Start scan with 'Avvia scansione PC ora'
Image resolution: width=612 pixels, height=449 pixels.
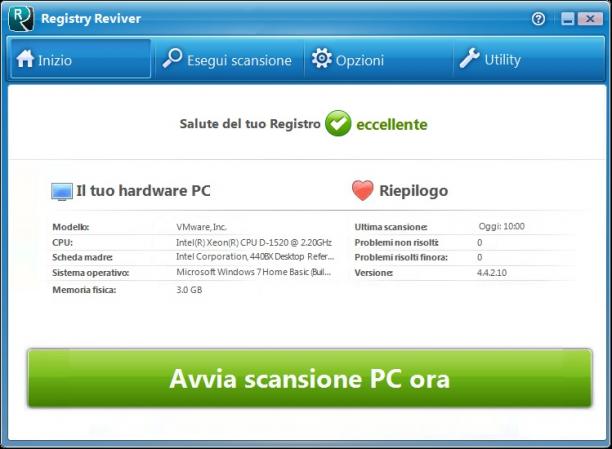(310, 378)
